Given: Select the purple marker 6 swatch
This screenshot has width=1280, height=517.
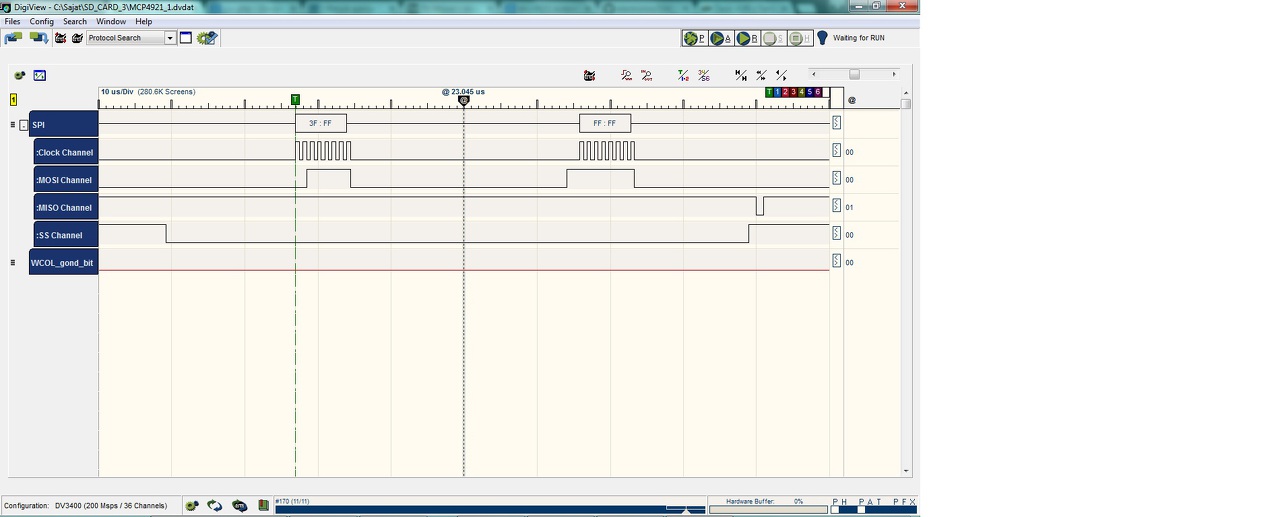Looking at the screenshot, I should click(x=817, y=92).
